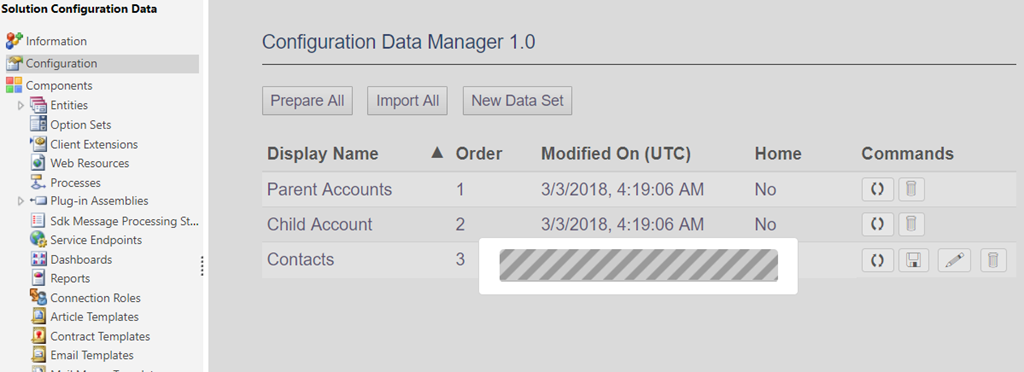Click the Plug-in Assemblies icon

pyautogui.click(x=39, y=201)
